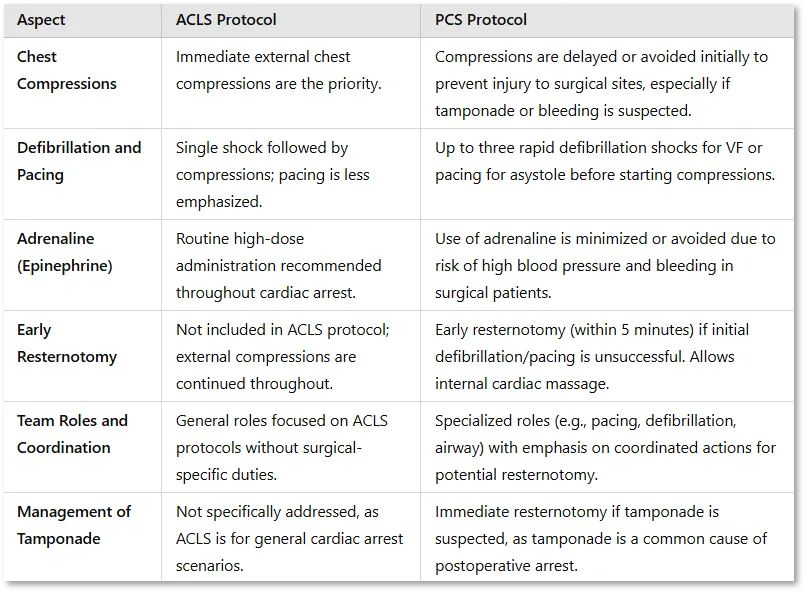The width and height of the screenshot is (805, 592).
Task: Select the ACLS Protocol column header
Action: point(226,20)
